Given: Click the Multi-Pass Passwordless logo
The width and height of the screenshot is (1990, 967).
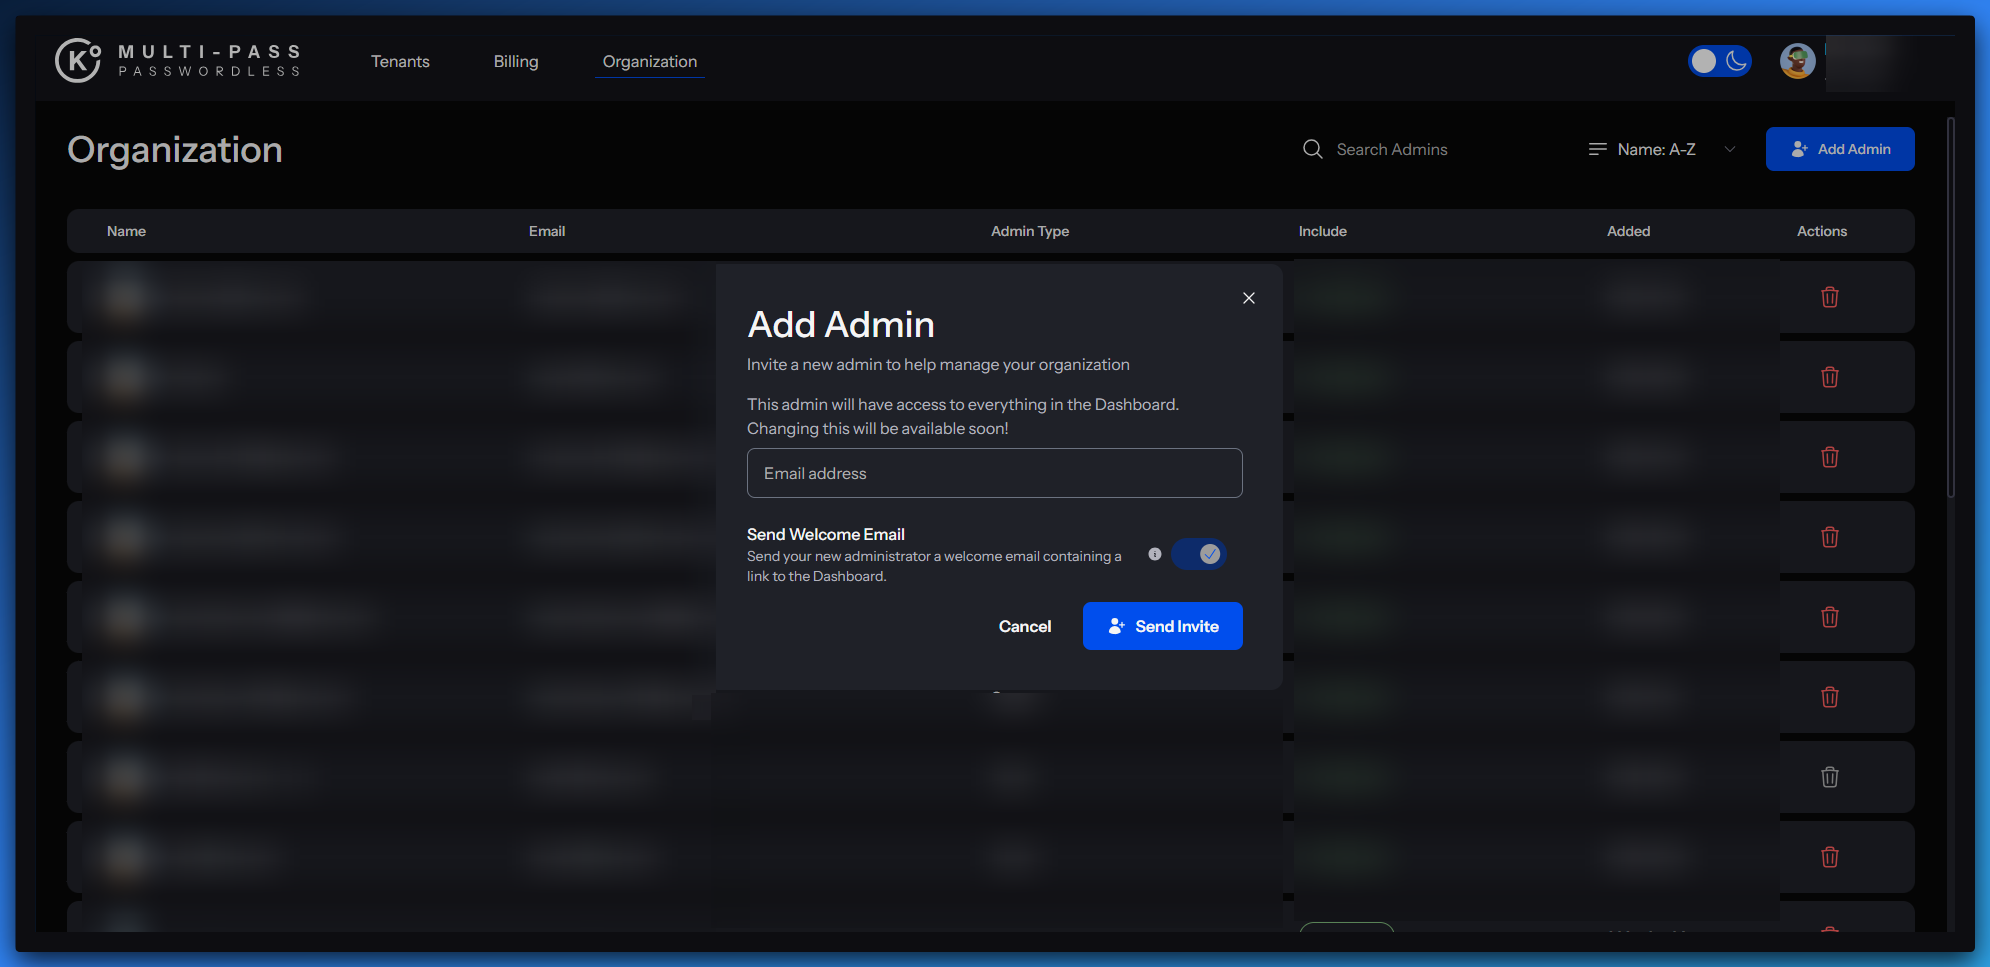Looking at the screenshot, I should (x=178, y=60).
